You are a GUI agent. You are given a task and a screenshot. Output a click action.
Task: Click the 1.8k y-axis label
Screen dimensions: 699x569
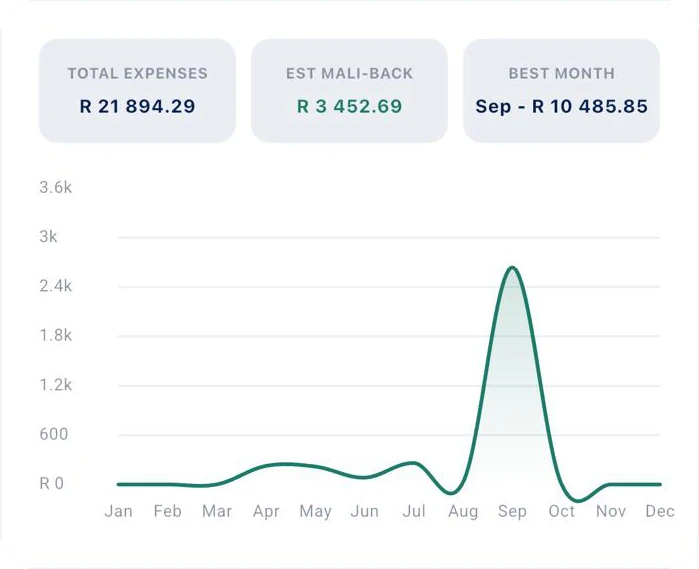click(x=55, y=335)
